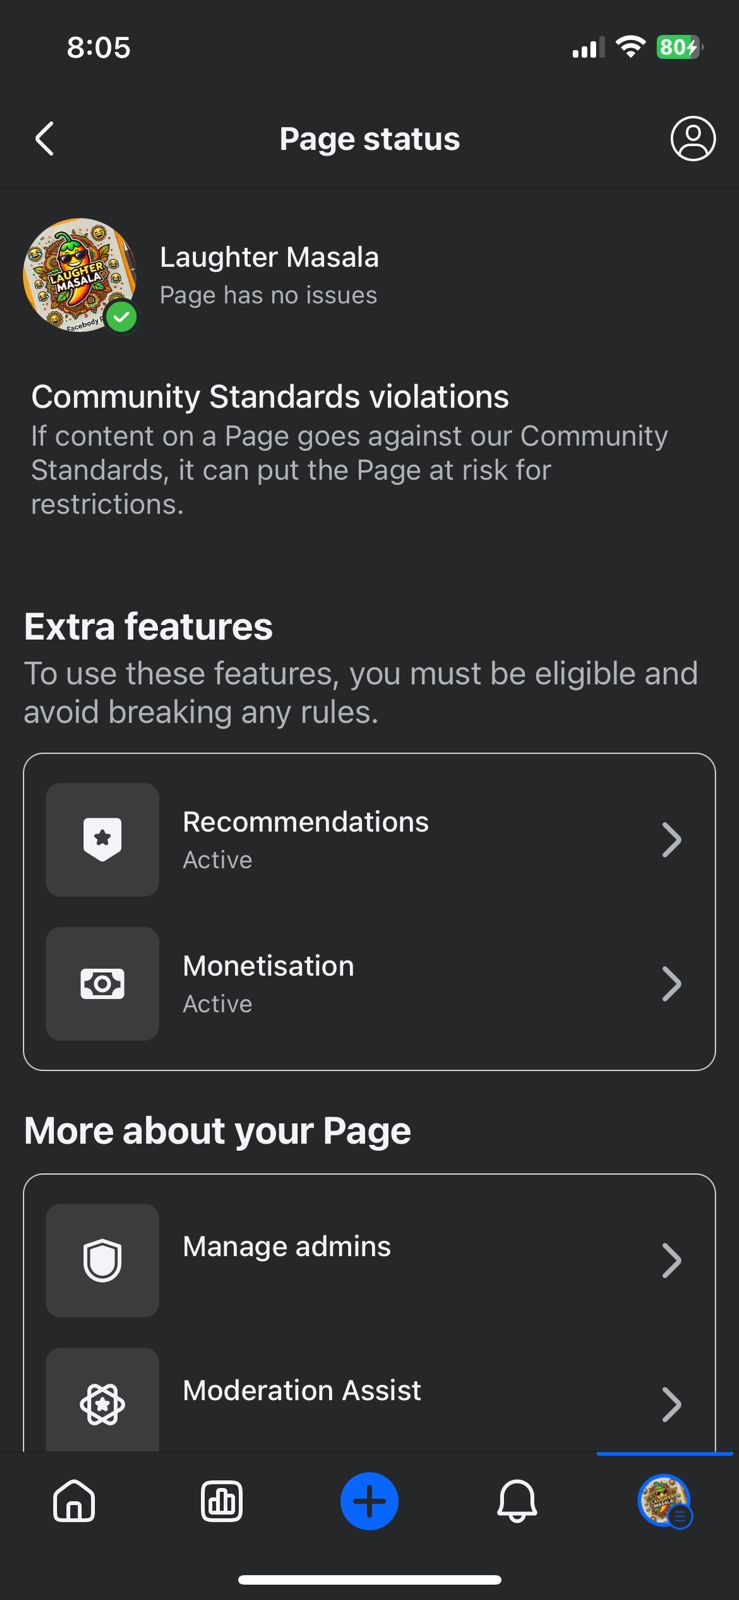Go to the Home tab

tap(74, 1501)
